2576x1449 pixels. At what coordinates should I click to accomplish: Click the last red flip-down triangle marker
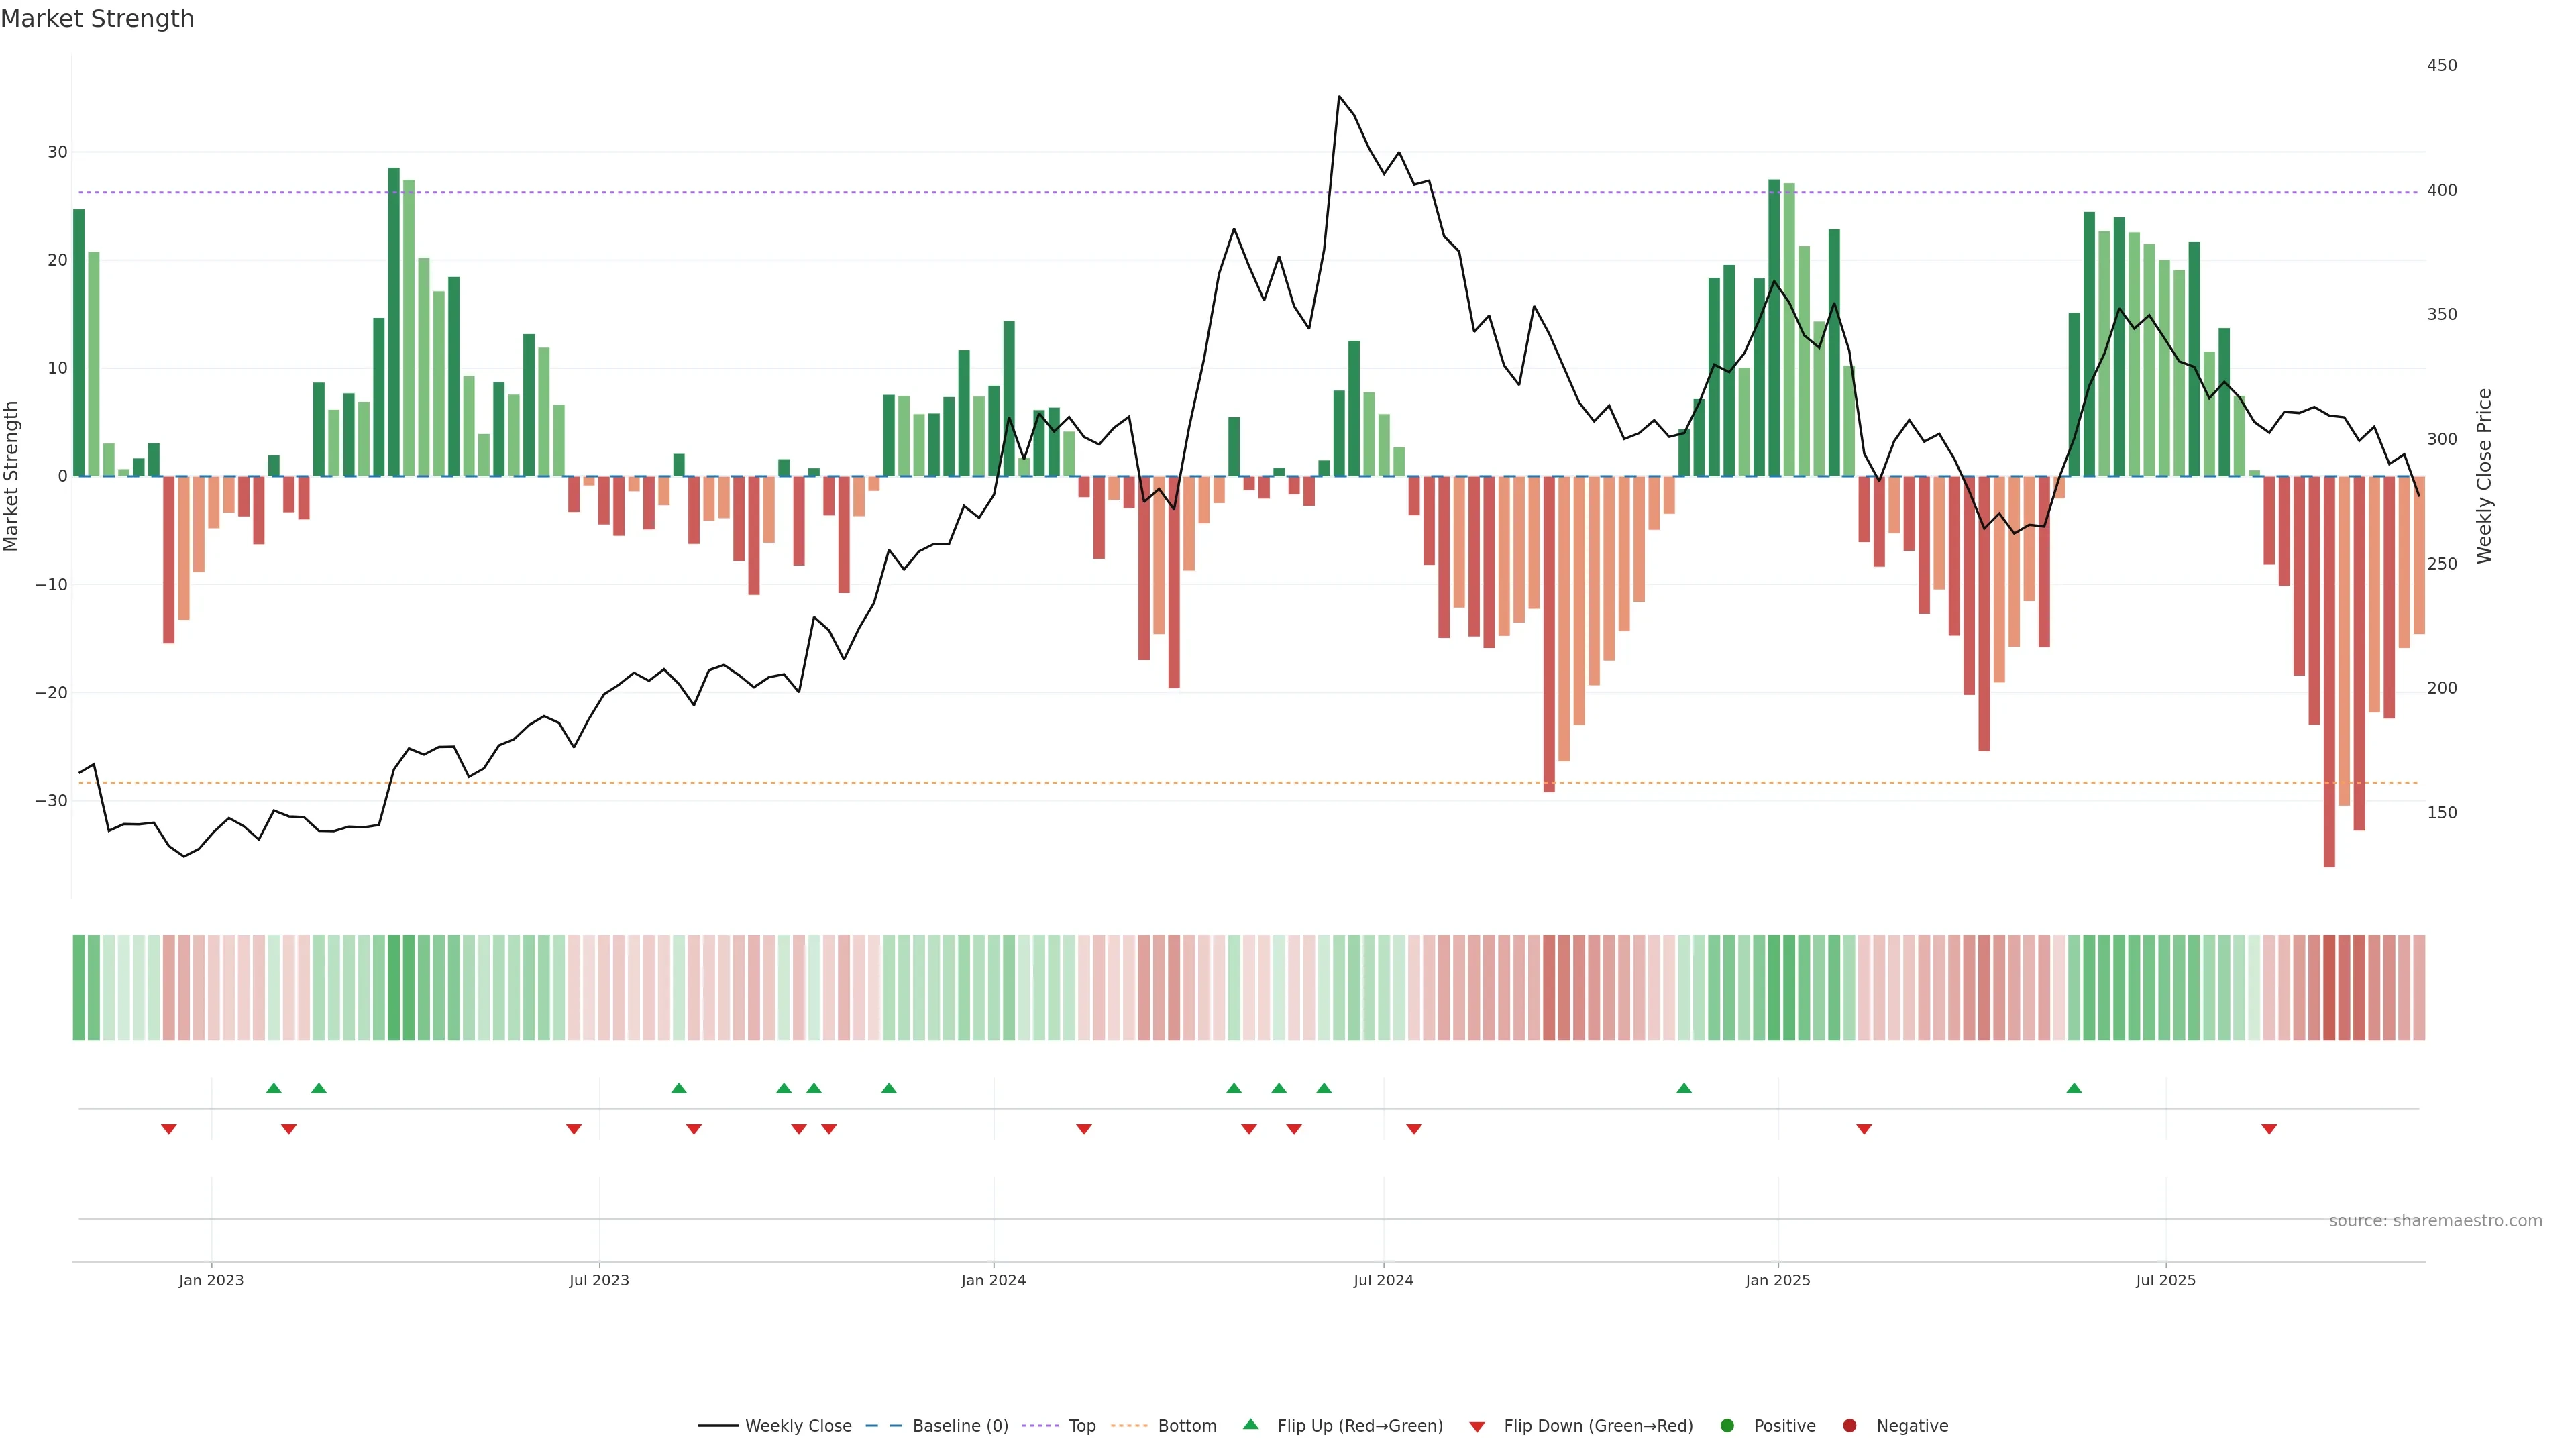[2269, 1129]
